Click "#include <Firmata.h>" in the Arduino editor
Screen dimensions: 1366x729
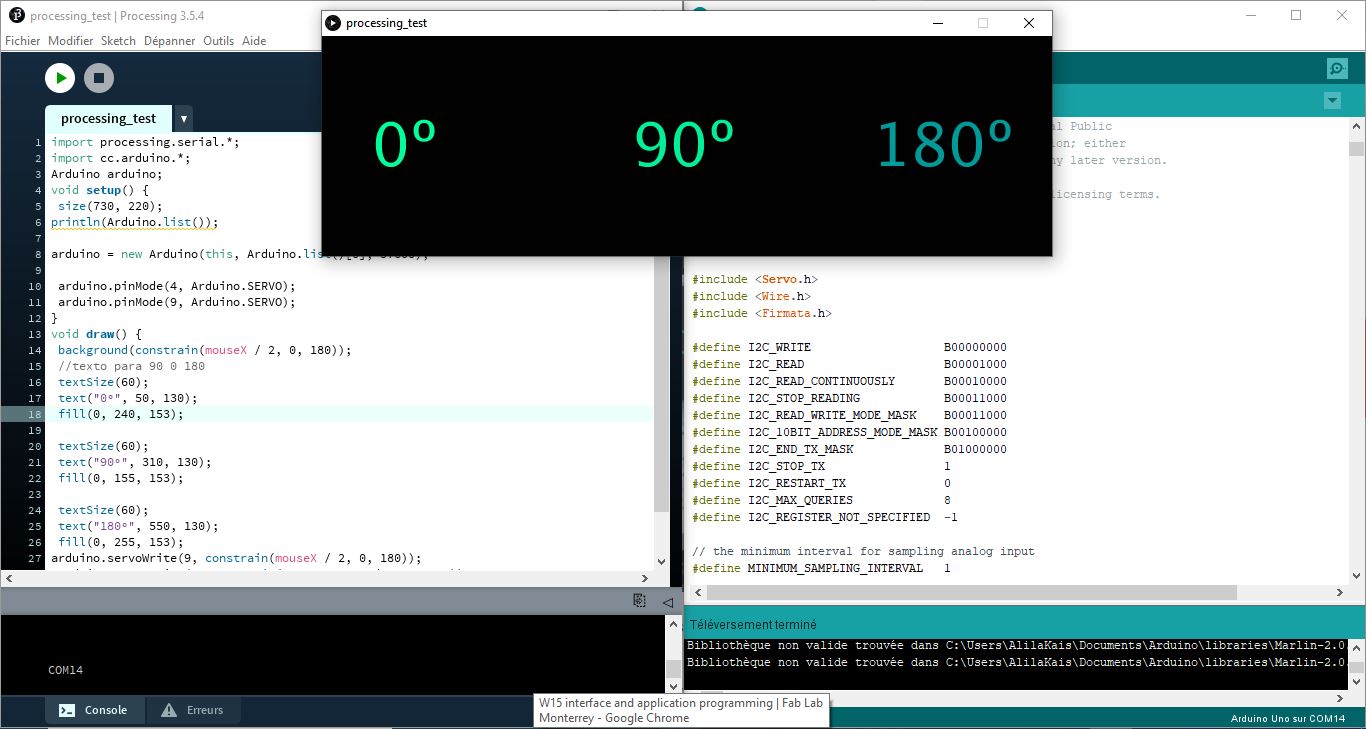click(761, 314)
